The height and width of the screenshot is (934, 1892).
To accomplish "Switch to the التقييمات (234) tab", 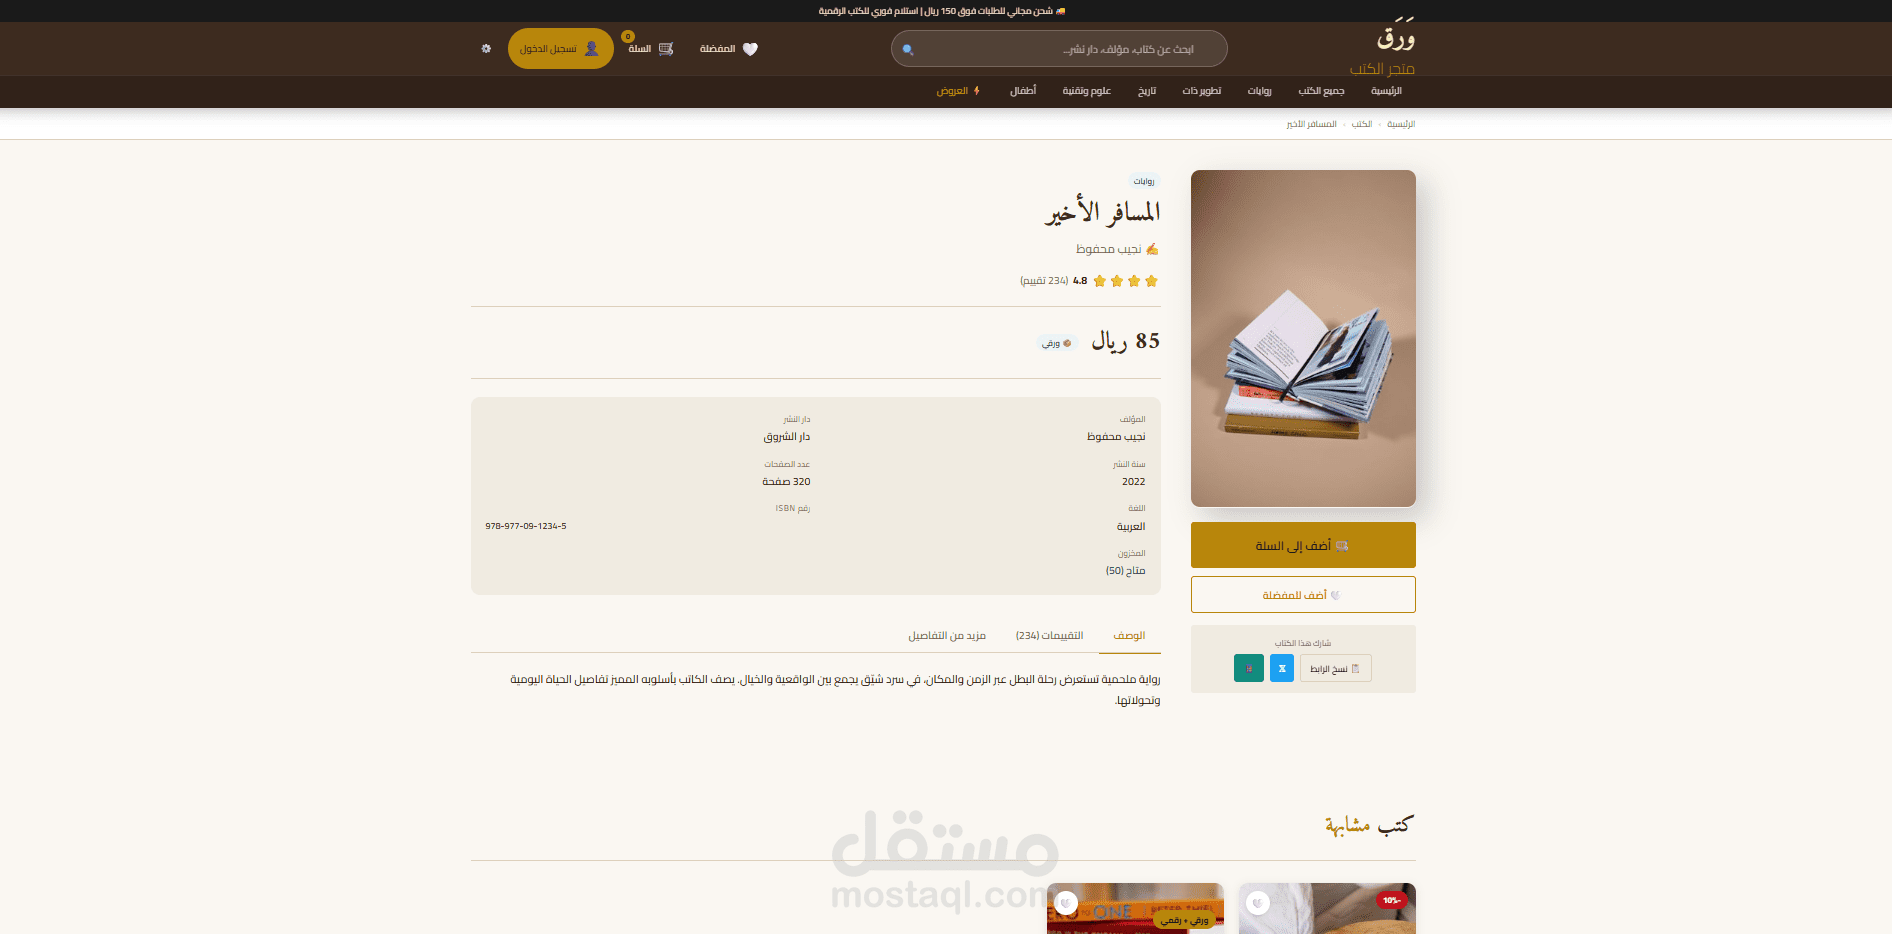I will (x=1049, y=636).
